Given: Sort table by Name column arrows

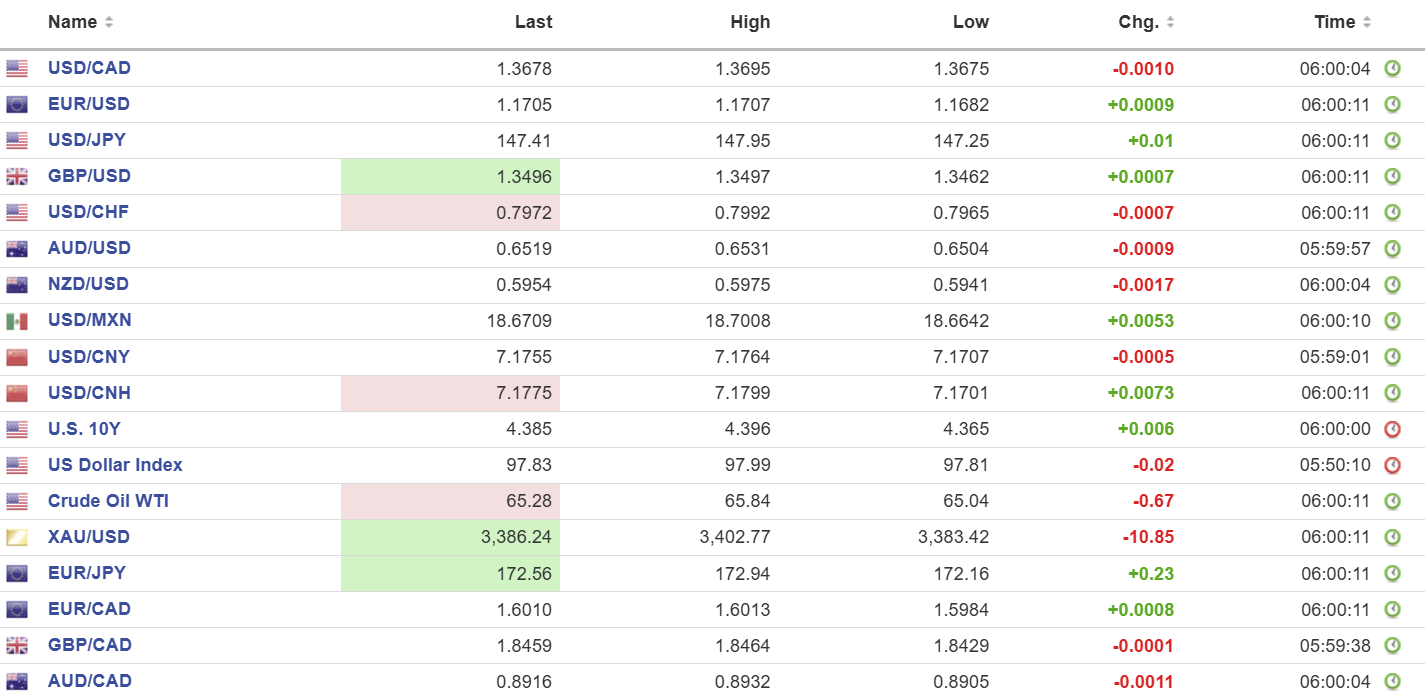Looking at the screenshot, I should pos(108,22).
